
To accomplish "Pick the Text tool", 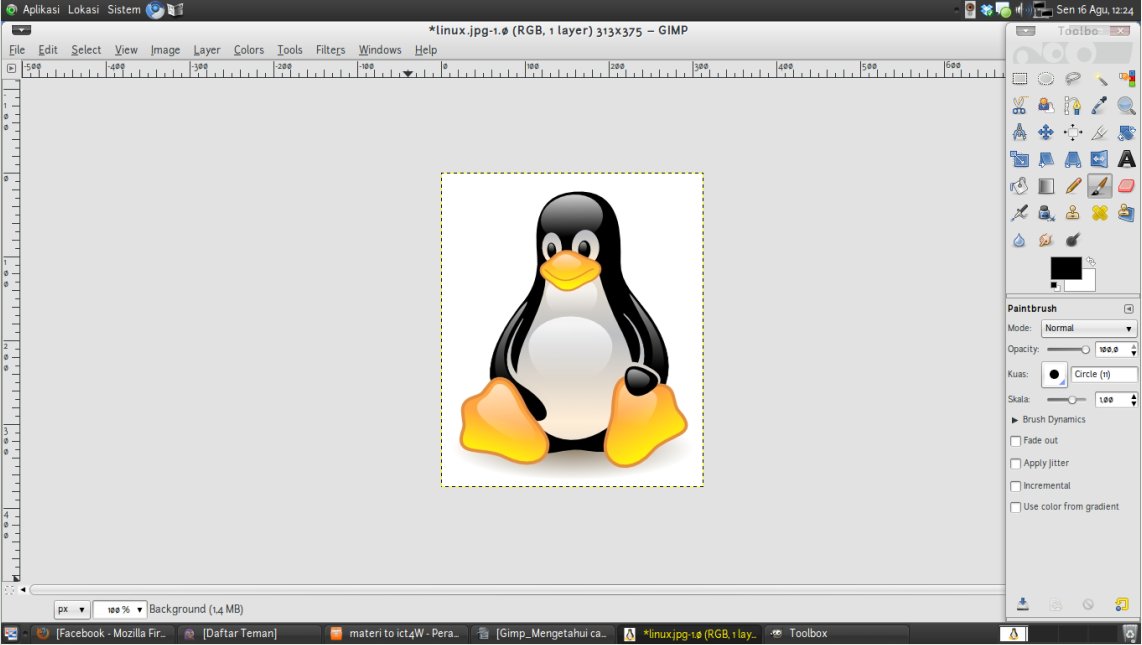I will 1126,159.
